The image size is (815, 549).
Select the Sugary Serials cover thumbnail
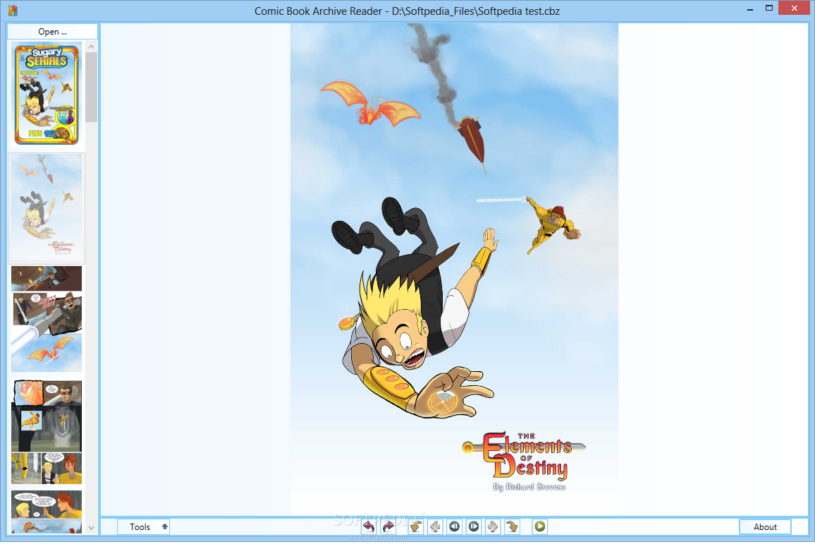point(47,94)
